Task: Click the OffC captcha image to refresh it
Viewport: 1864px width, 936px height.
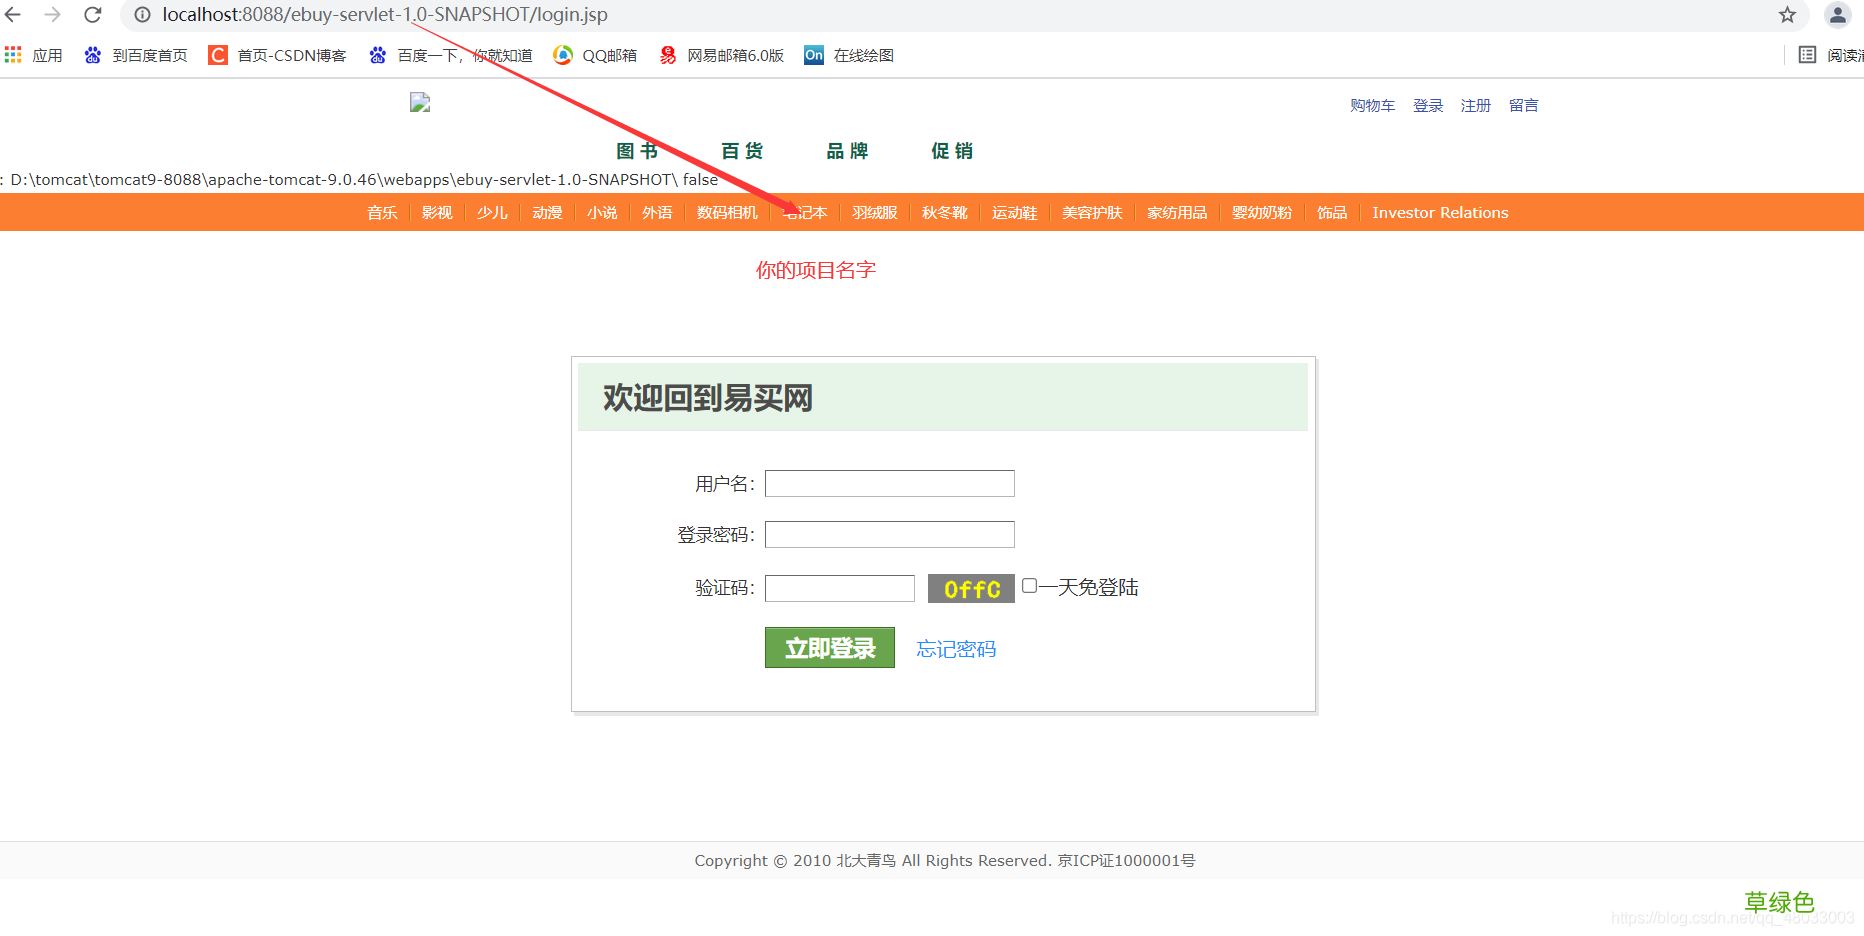Action: (x=970, y=588)
